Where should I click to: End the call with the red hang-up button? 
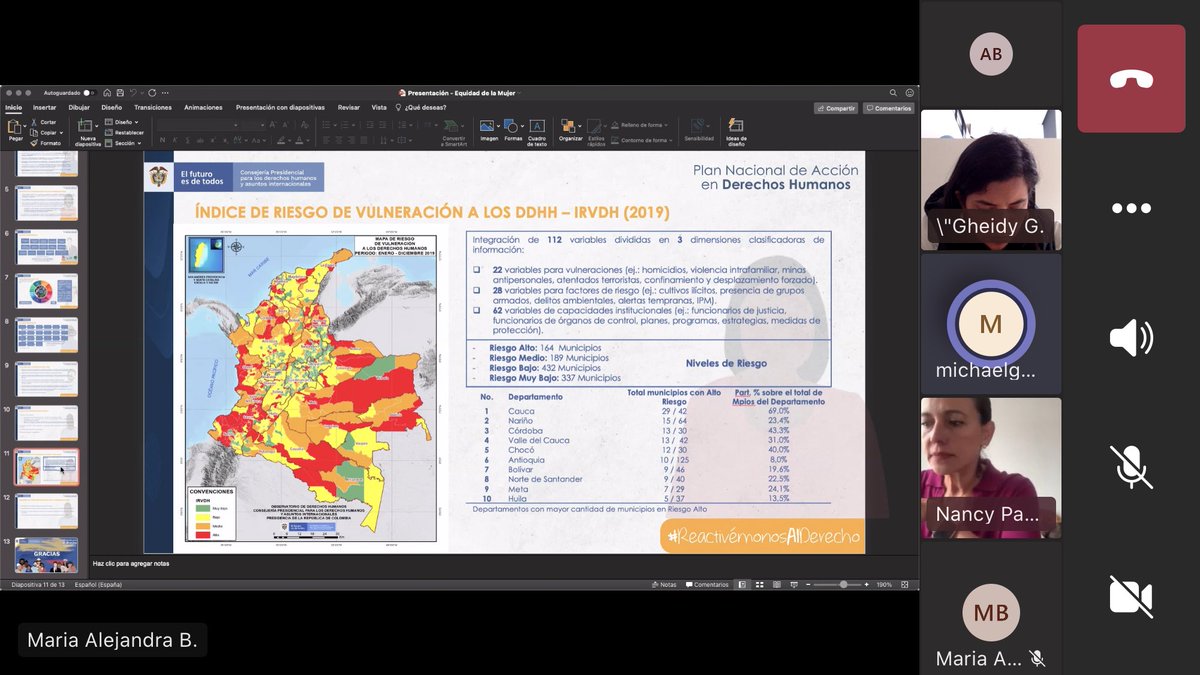[1131, 78]
